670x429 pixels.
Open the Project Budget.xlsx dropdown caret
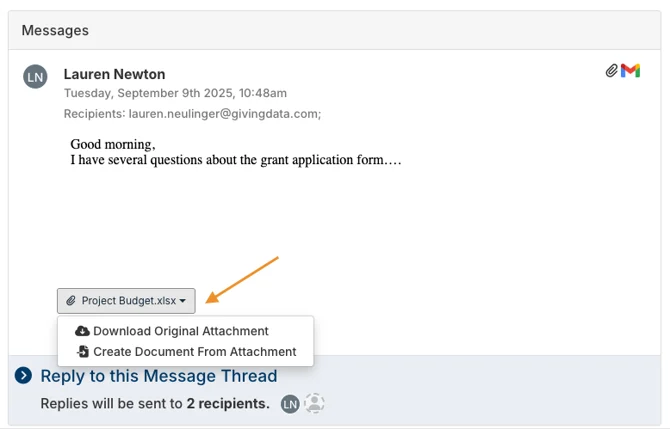(183, 301)
